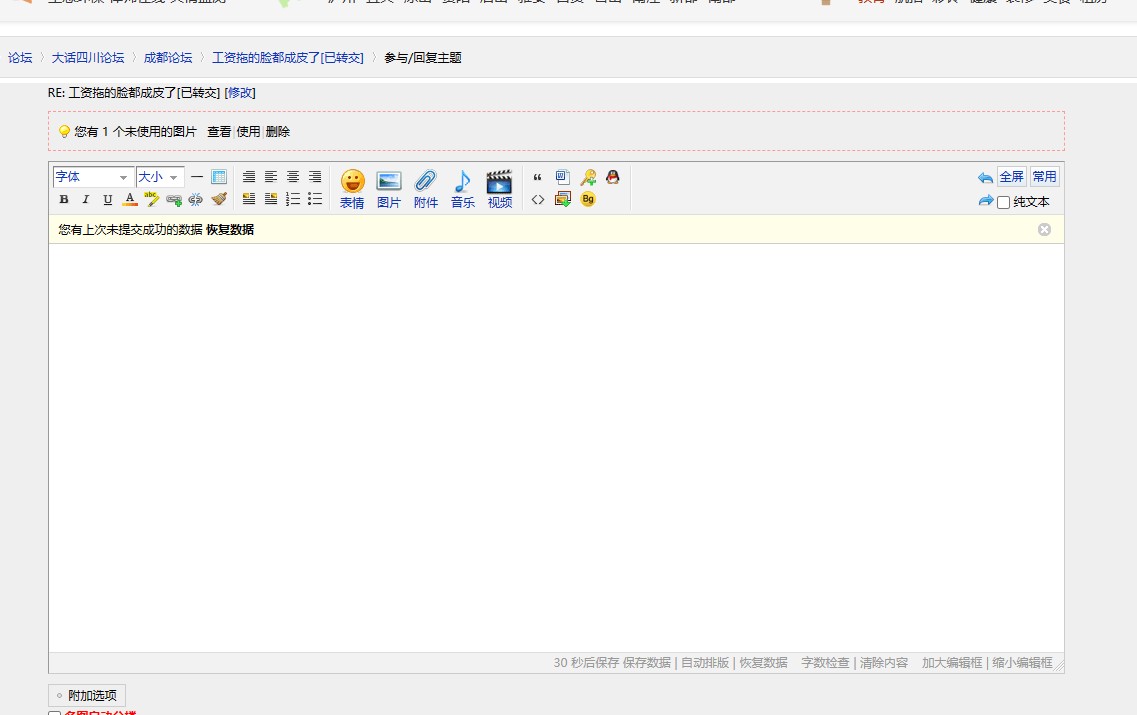Clear formatting with the brush icon
The image size is (1137, 715).
[219, 199]
